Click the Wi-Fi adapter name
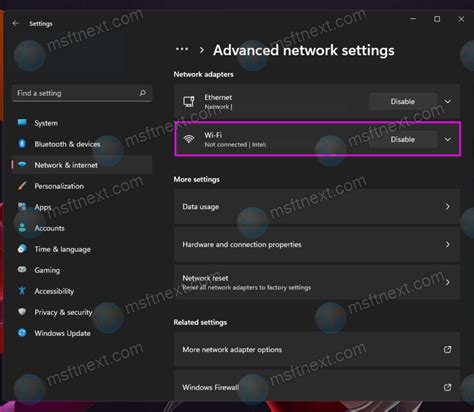The image size is (474, 412). click(213, 135)
